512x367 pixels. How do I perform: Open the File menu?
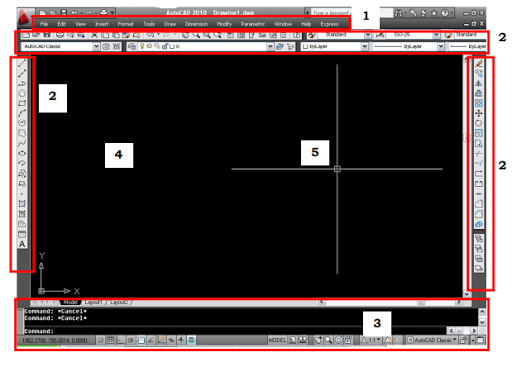coord(44,24)
